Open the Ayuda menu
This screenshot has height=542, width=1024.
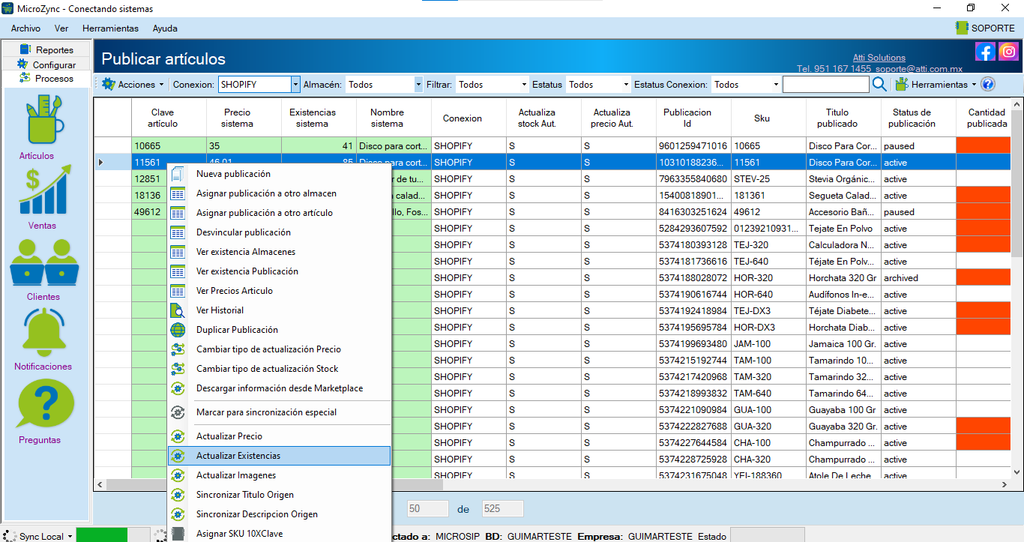165,28
